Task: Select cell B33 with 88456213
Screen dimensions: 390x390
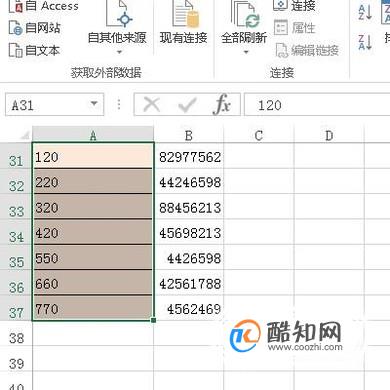Action: 189,208
